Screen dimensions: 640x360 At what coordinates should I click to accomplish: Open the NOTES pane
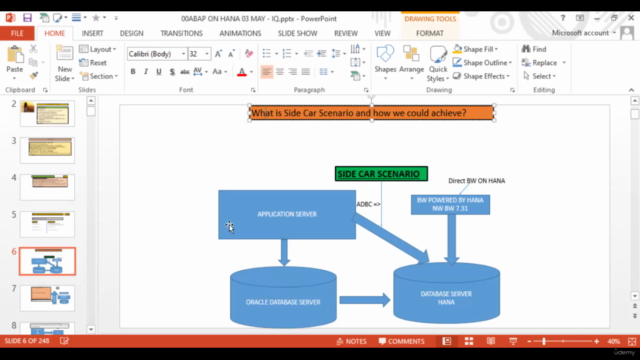pos(351,341)
